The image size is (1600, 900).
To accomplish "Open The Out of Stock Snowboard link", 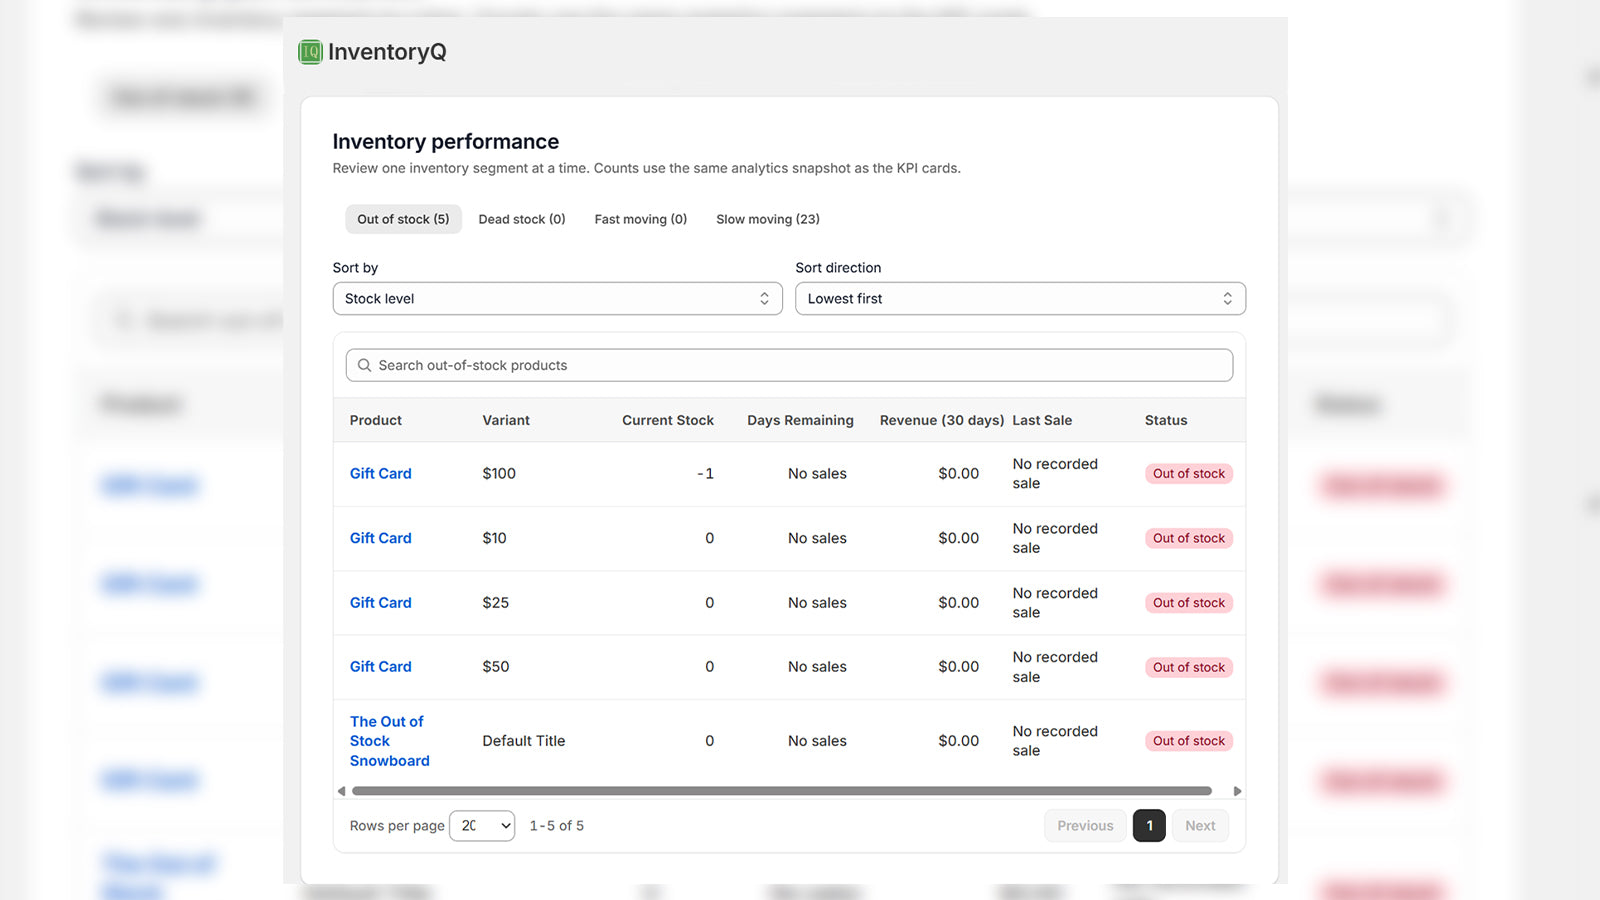I will (390, 741).
